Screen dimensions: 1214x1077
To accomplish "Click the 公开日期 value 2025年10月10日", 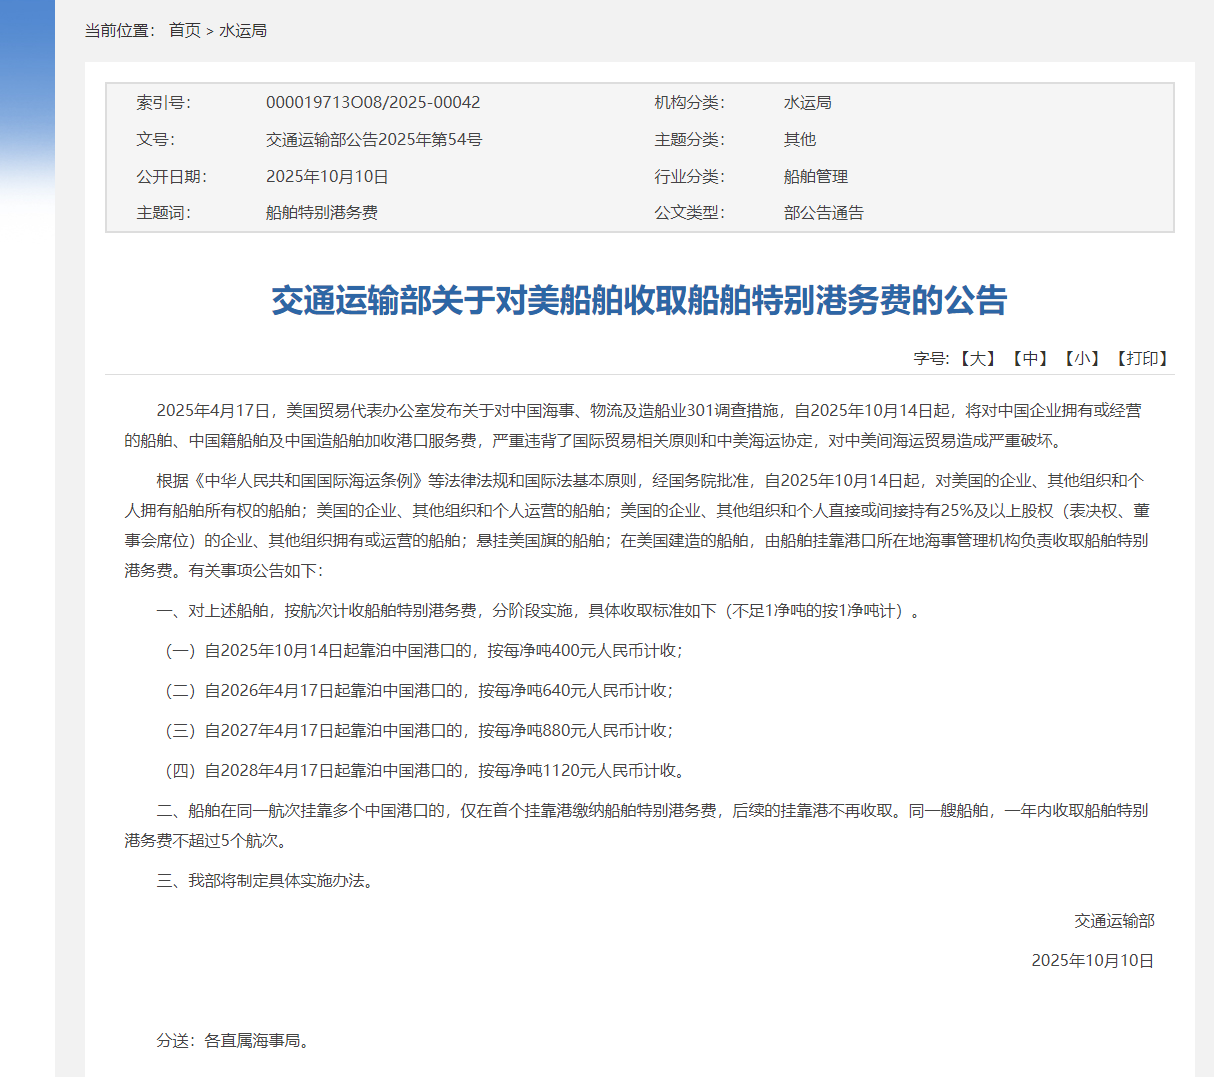I will point(327,177).
